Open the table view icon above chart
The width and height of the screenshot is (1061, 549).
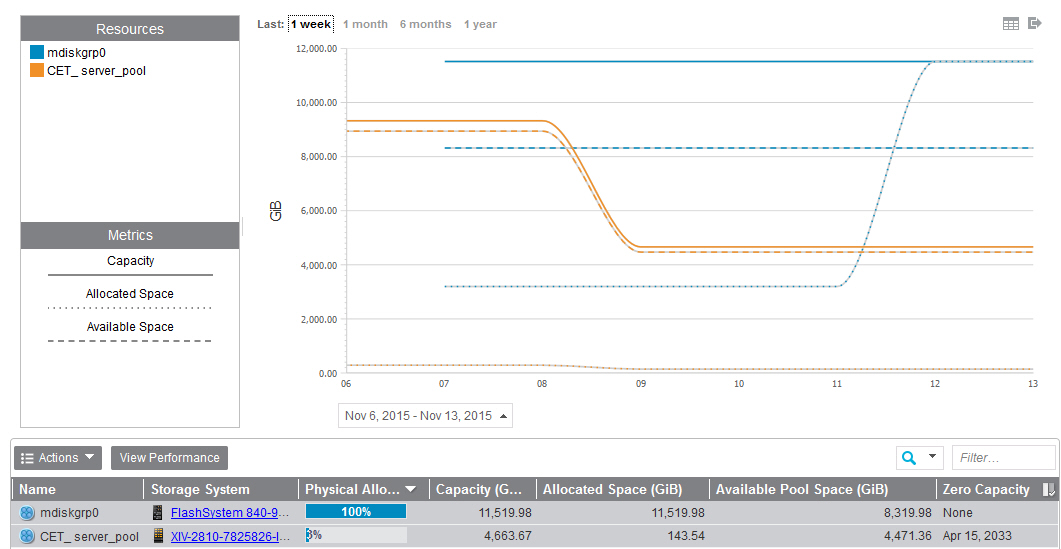click(1011, 24)
